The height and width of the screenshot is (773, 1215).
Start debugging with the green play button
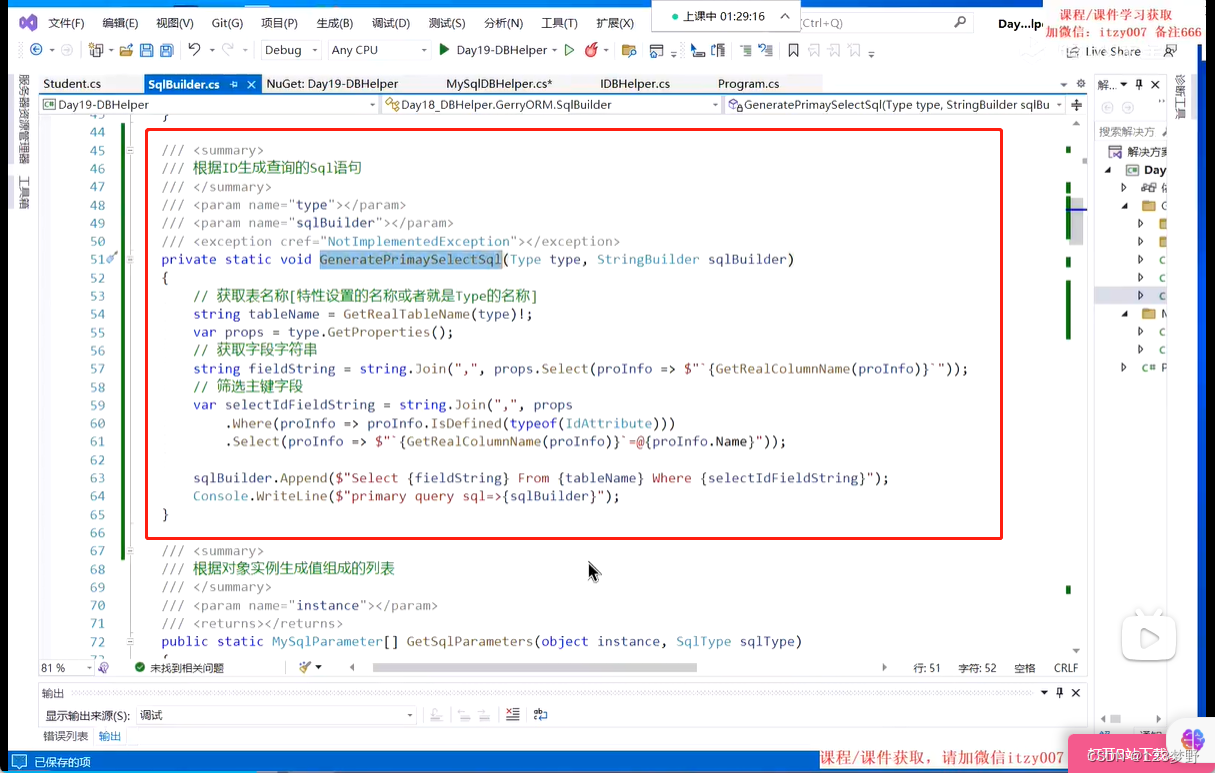[443, 52]
